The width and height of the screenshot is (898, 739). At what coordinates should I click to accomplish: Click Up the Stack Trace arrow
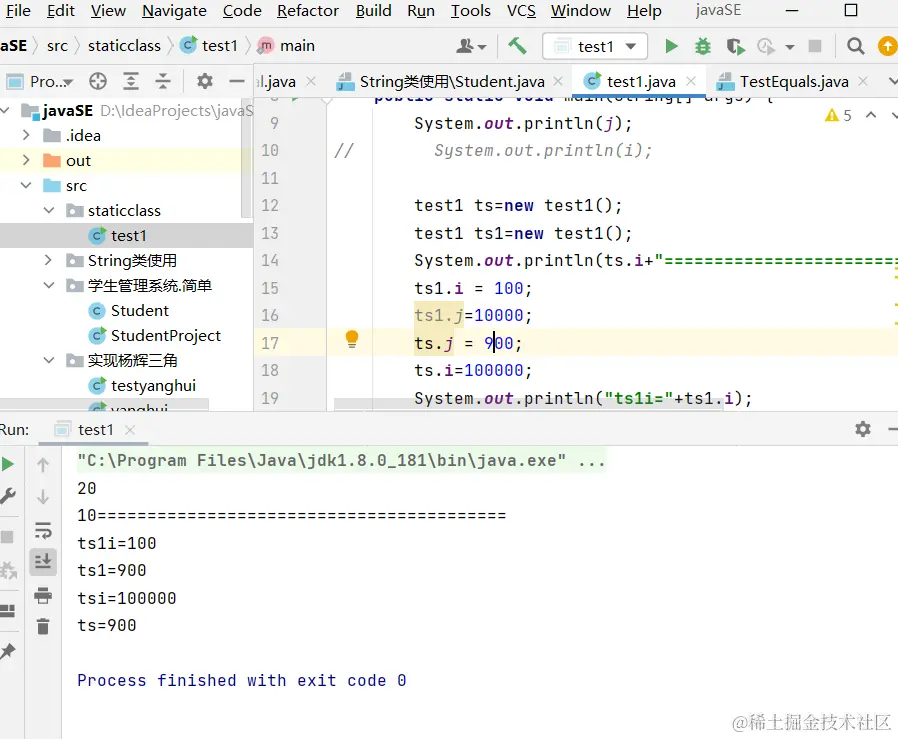[x=43, y=465]
